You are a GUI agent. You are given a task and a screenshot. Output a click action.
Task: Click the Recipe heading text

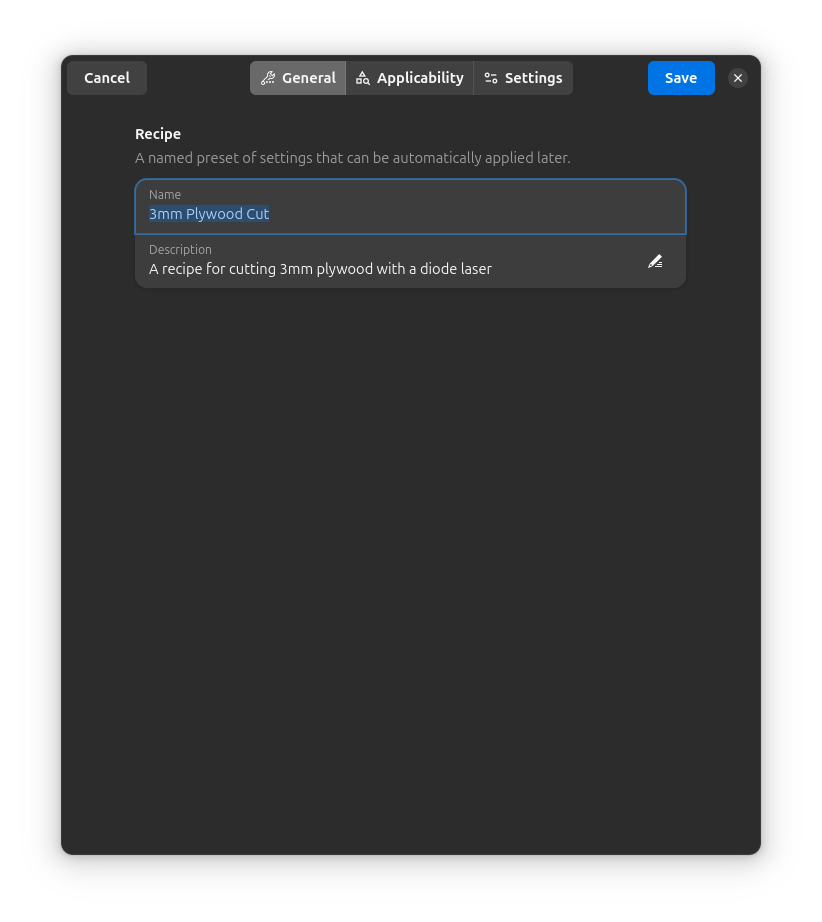click(x=158, y=133)
